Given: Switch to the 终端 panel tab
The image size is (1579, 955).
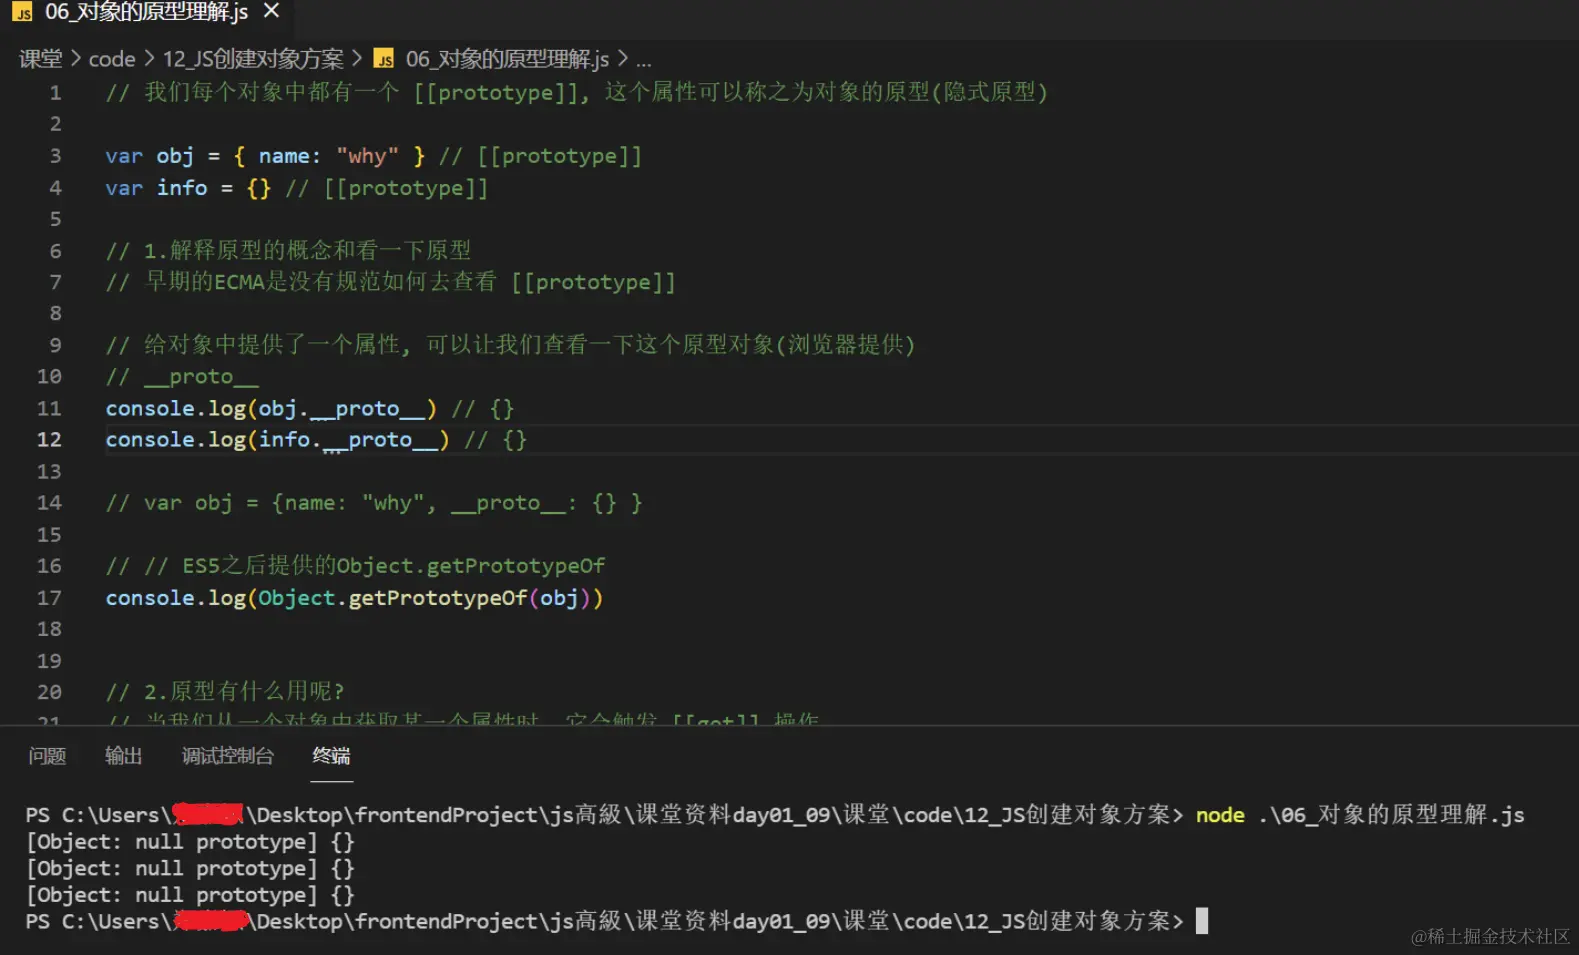Looking at the screenshot, I should [x=332, y=756].
